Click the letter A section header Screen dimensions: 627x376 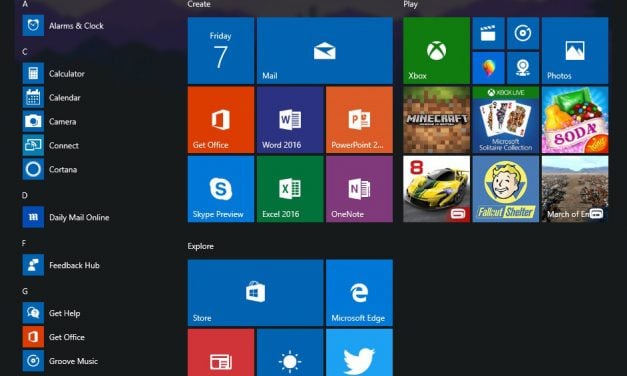[25, 4]
